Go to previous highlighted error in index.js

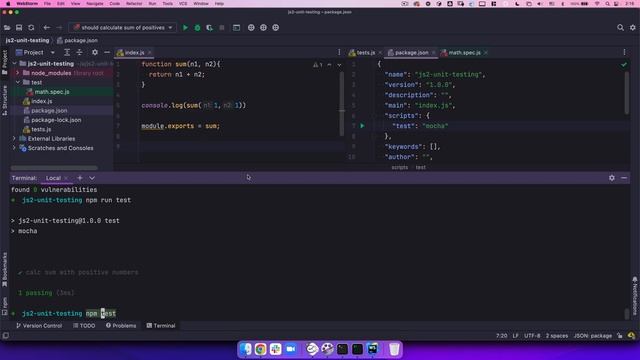[329, 65]
